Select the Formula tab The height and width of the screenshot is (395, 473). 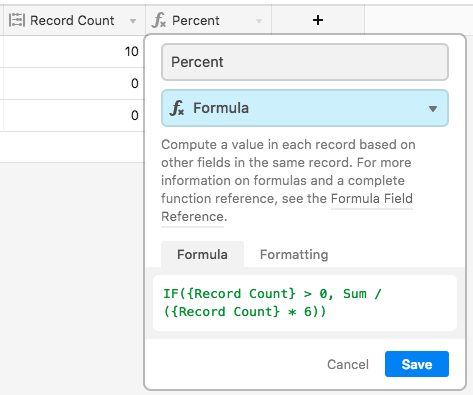(202, 254)
